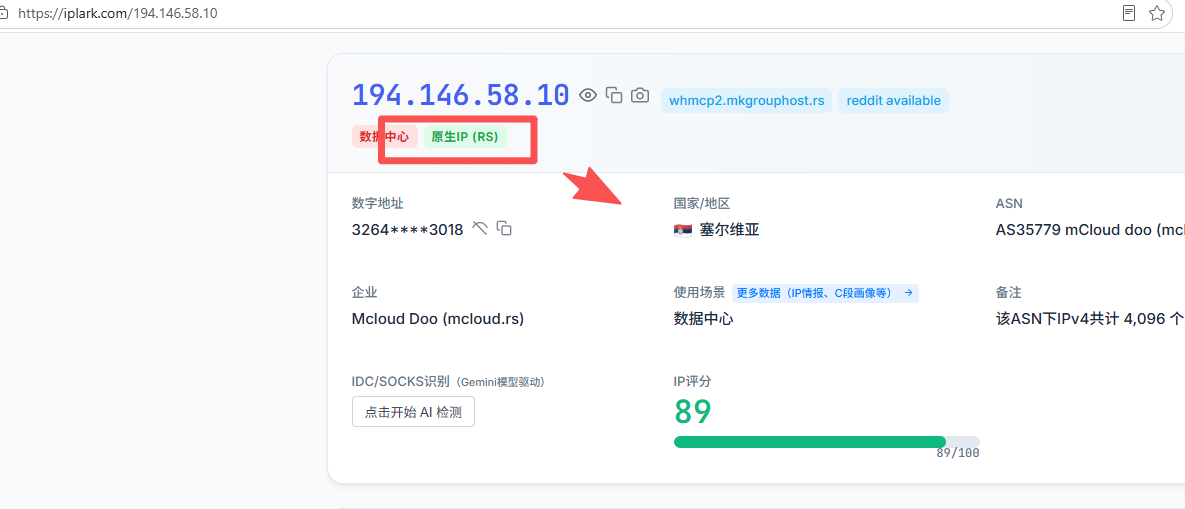Click the 企业 label
The height and width of the screenshot is (509, 1185).
[x=364, y=292]
